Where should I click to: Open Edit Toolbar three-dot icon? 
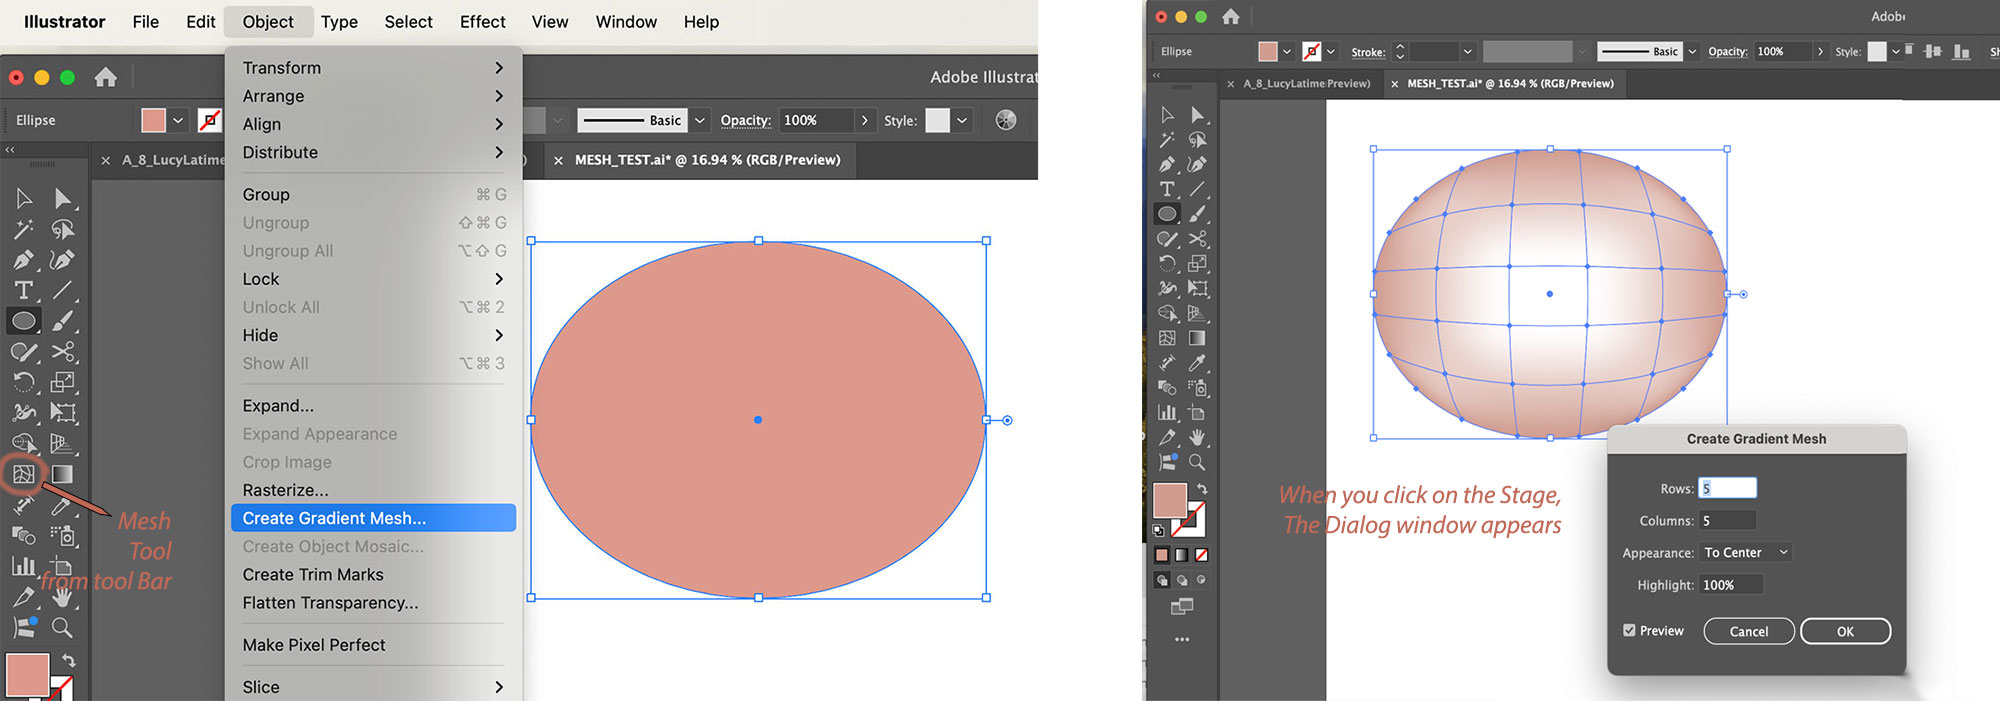(1182, 639)
